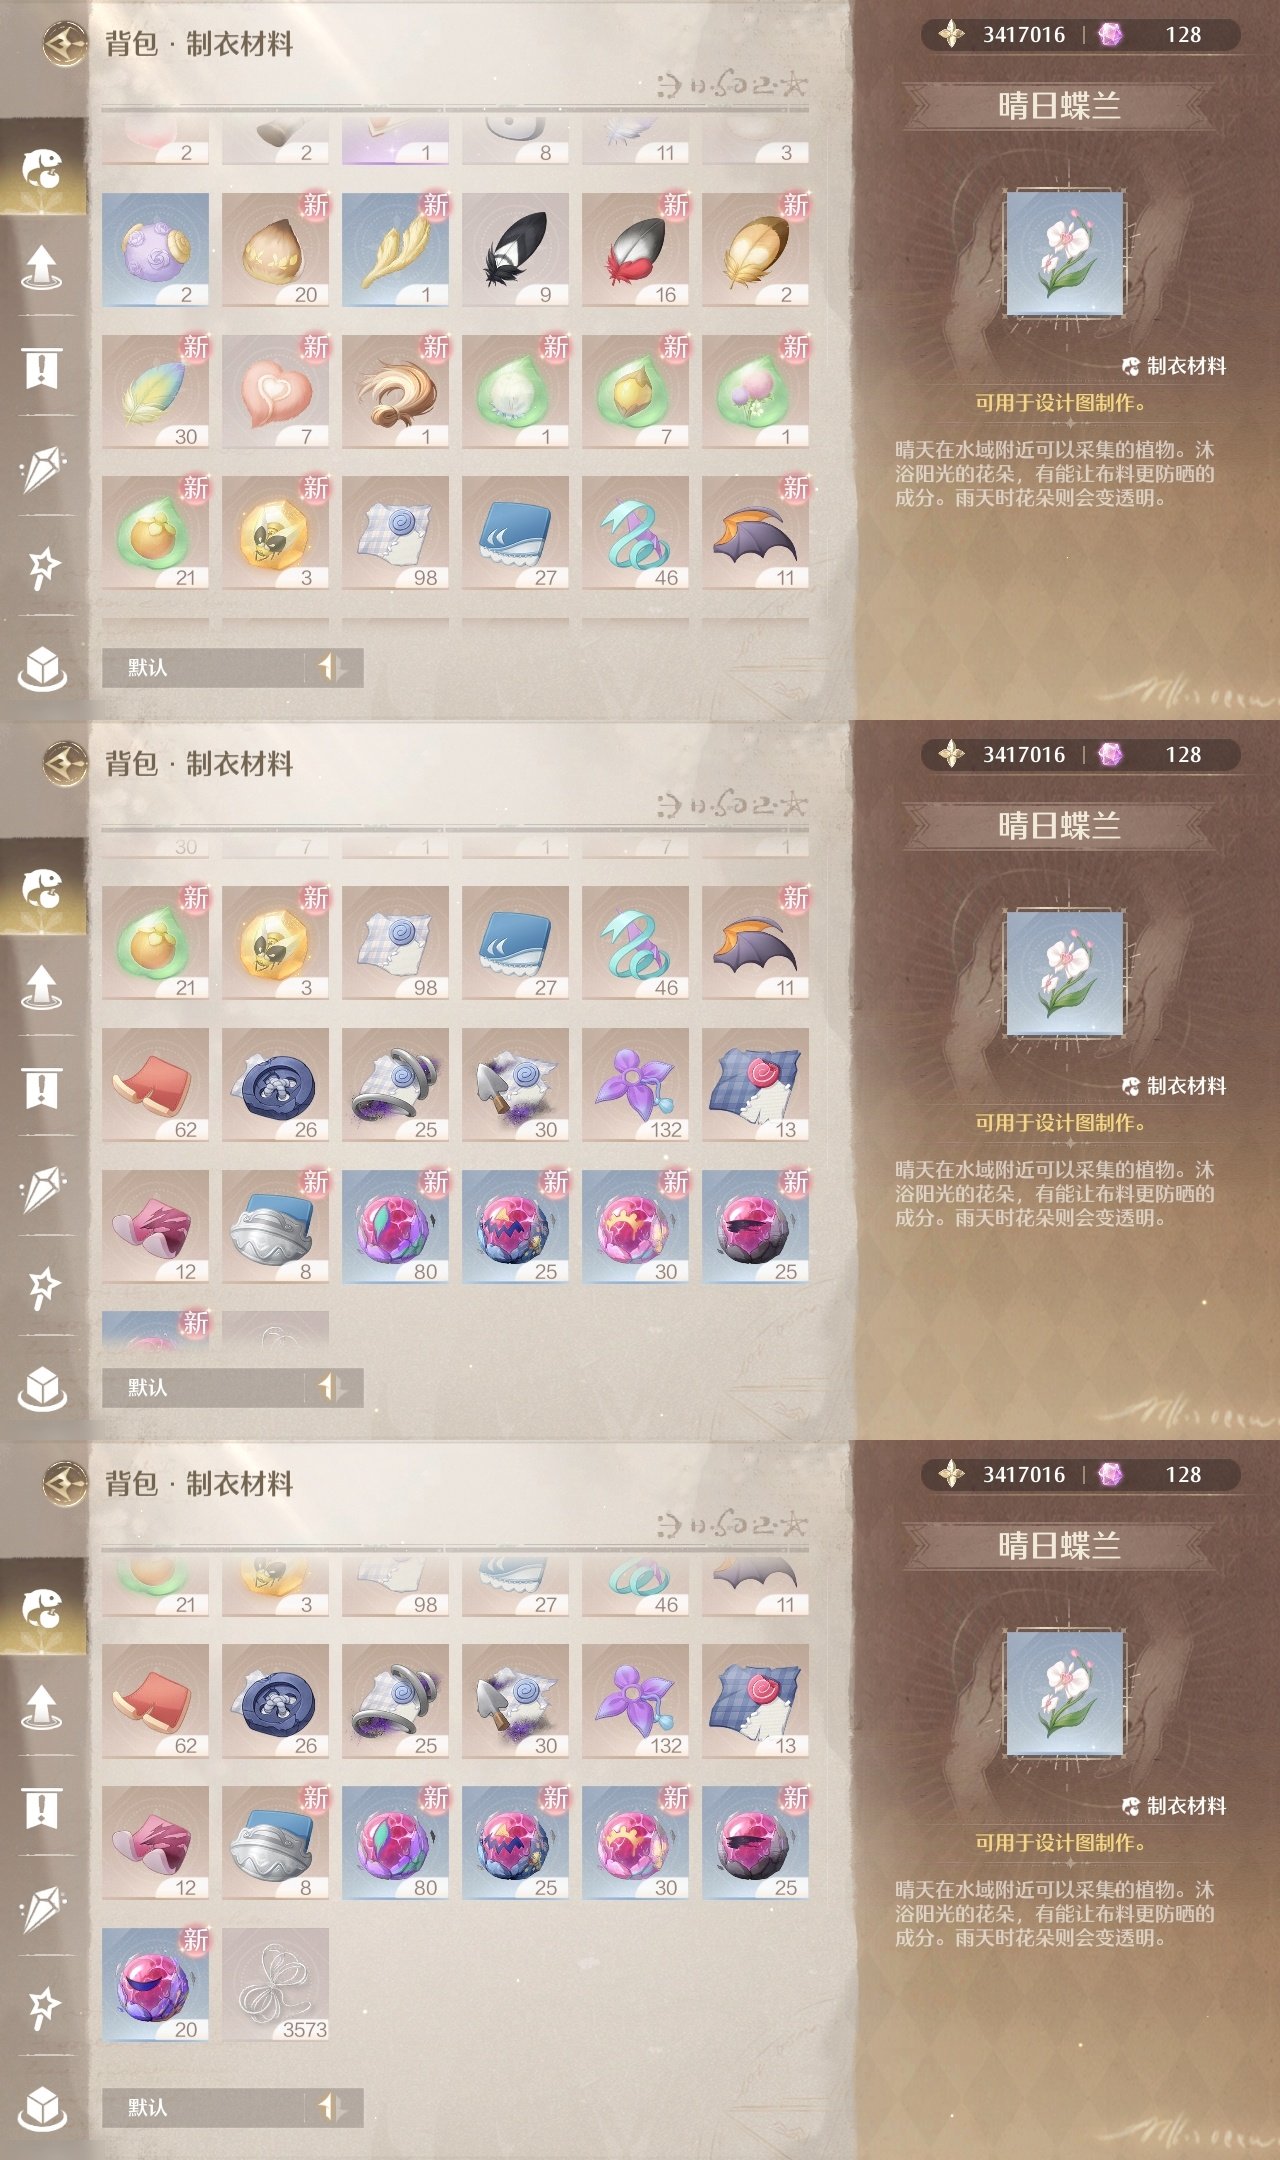Open the exclamation banner tab in first screenshot

click(x=42, y=367)
